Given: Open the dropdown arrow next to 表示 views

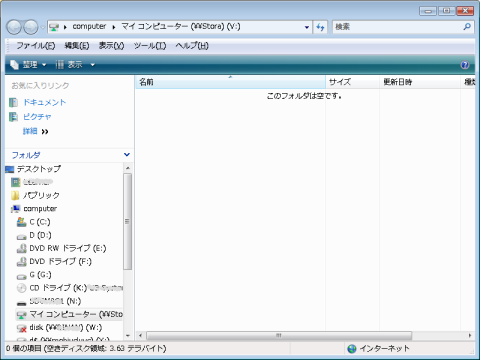Looking at the screenshot, I should pyautogui.click(x=92, y=65).
